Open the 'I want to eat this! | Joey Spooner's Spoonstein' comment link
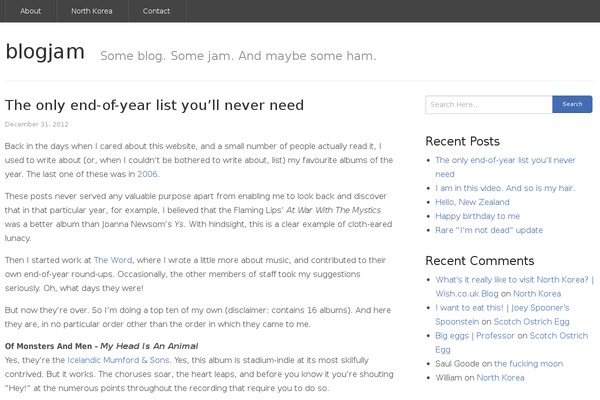Image resolution: width=600 pixels, height=400 pixels. 502,315
